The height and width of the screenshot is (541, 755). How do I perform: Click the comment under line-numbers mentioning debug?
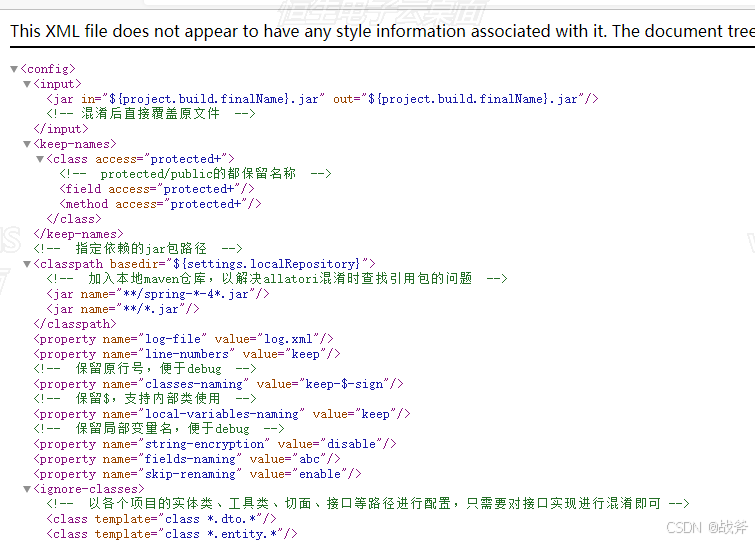pyautogui.click(x=145, y=369)
